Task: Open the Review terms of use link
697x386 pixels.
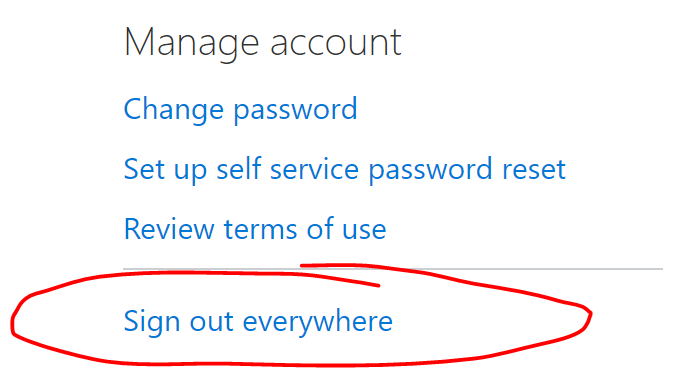Action: coord(255,229)
